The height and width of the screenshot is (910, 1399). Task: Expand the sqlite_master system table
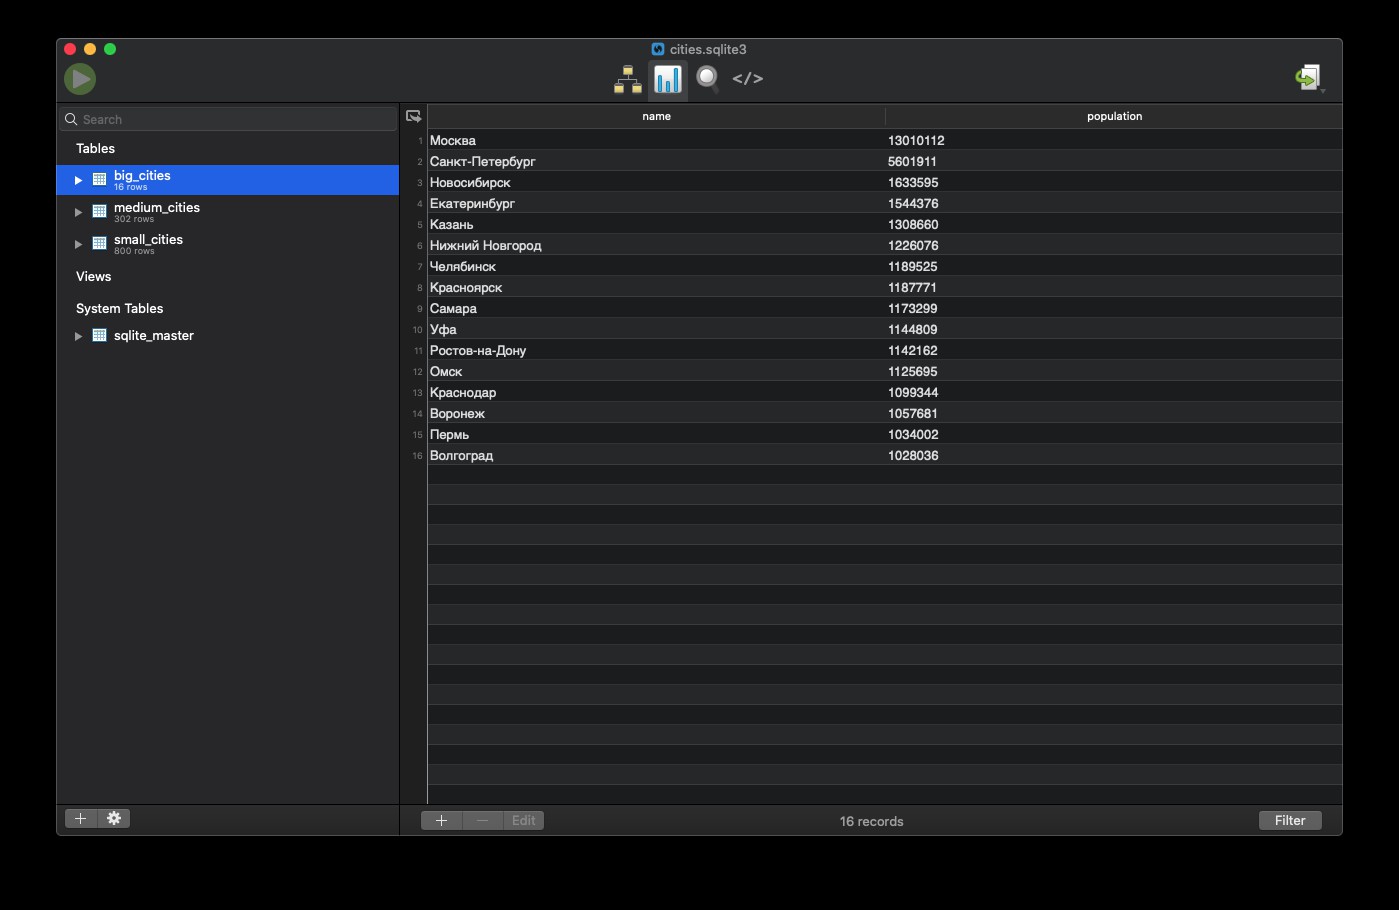78,336
